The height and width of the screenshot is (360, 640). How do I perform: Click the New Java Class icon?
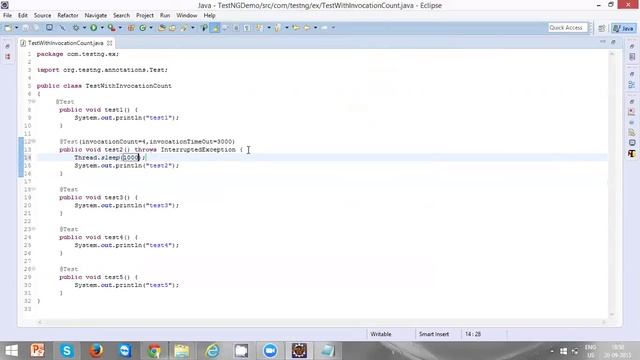click(142, 28)
